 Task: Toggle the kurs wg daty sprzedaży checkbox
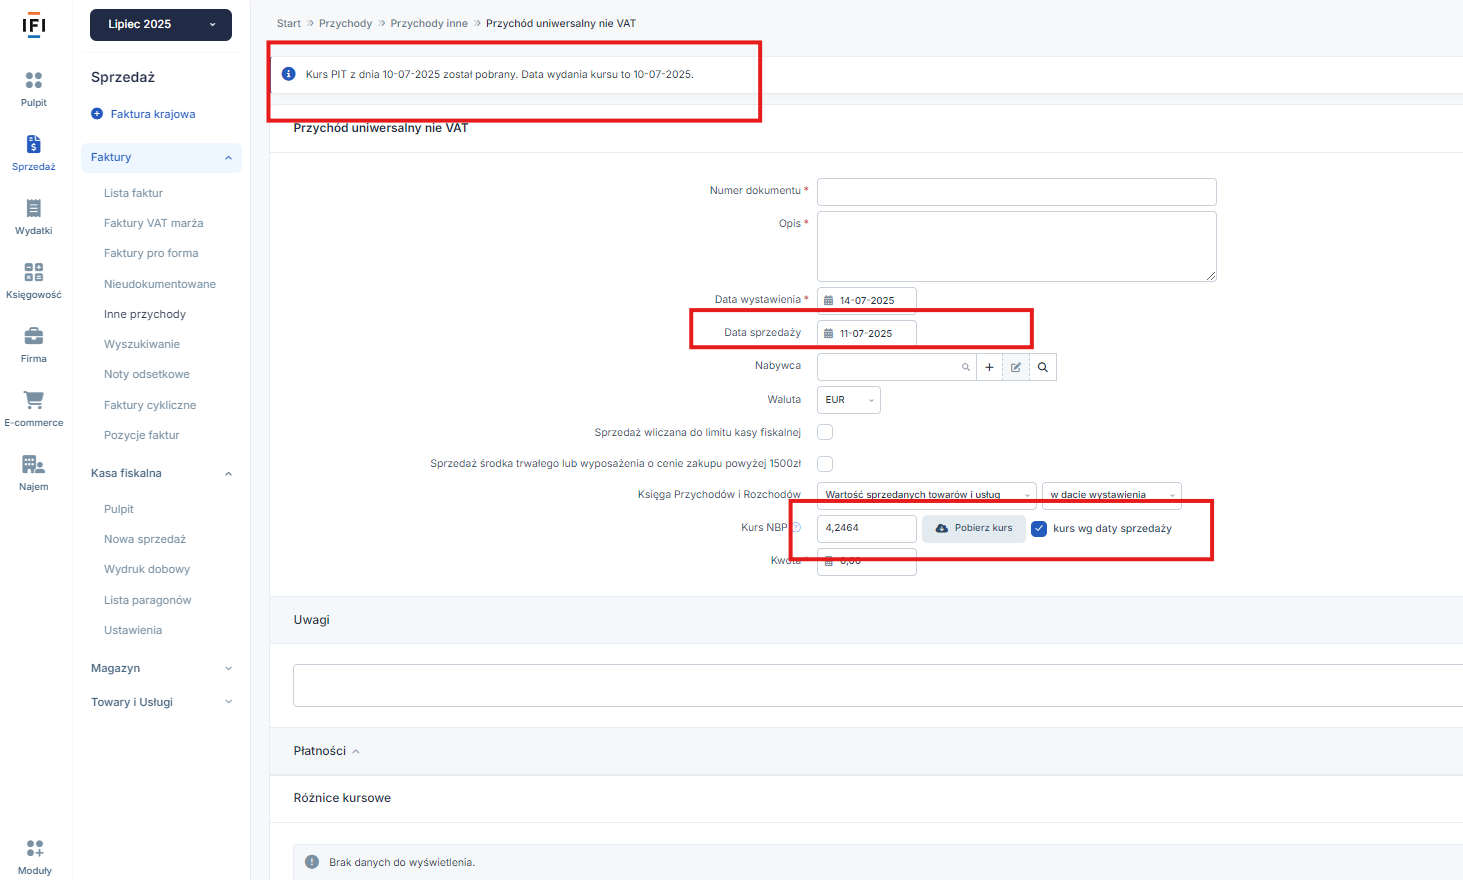1039,529
